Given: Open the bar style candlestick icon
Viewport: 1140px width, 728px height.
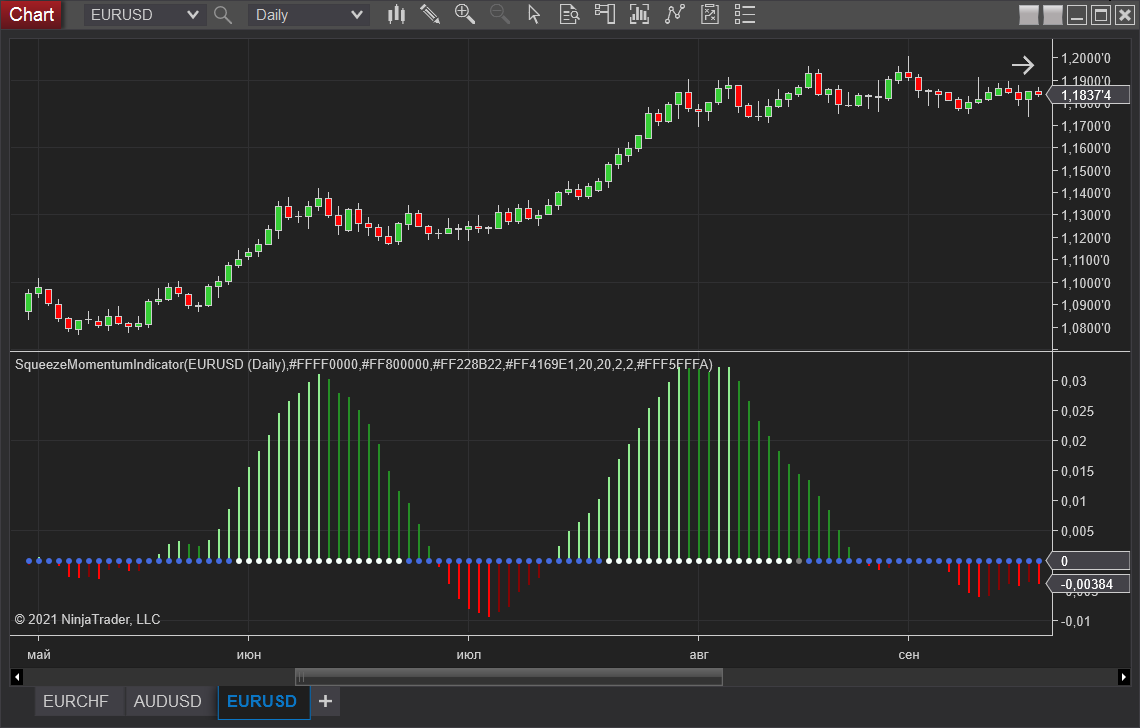Looking at the screenshot, I should 397,14.
